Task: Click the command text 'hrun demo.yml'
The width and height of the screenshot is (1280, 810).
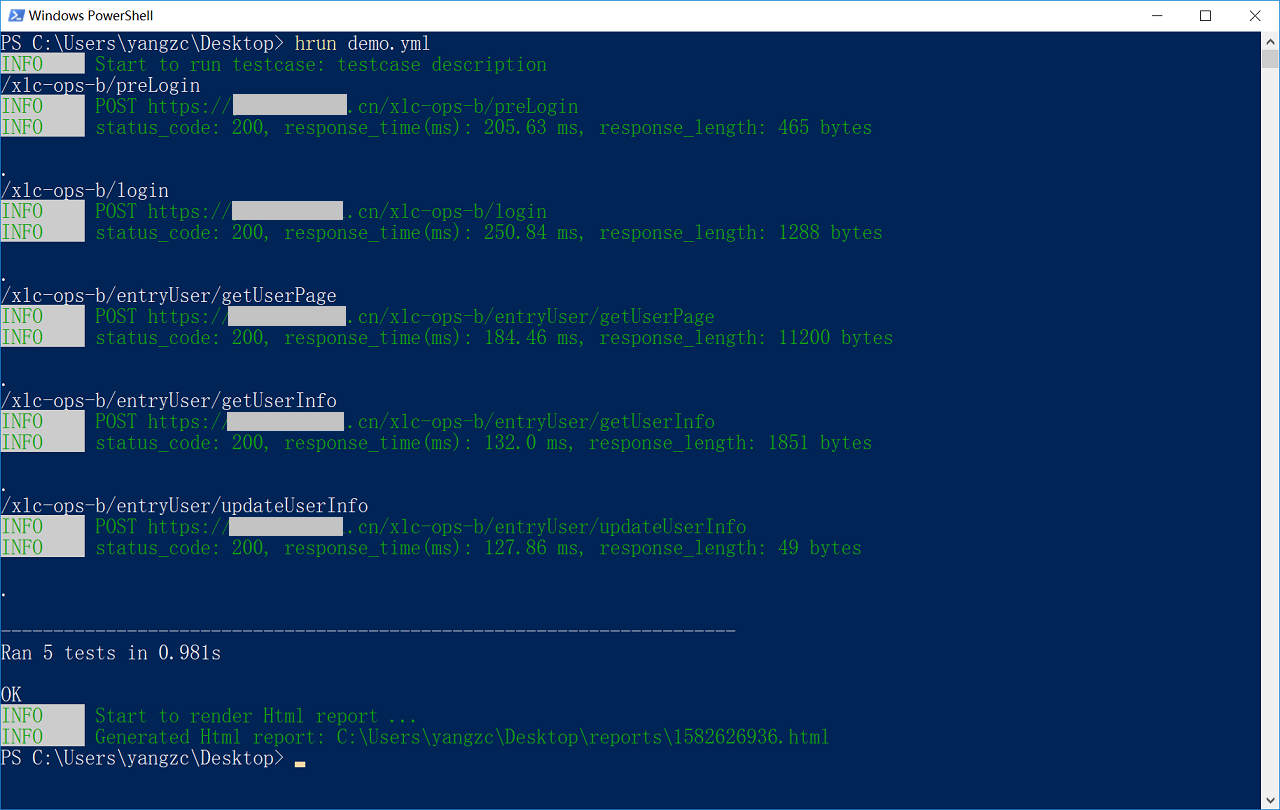Action: click(363, 43)
